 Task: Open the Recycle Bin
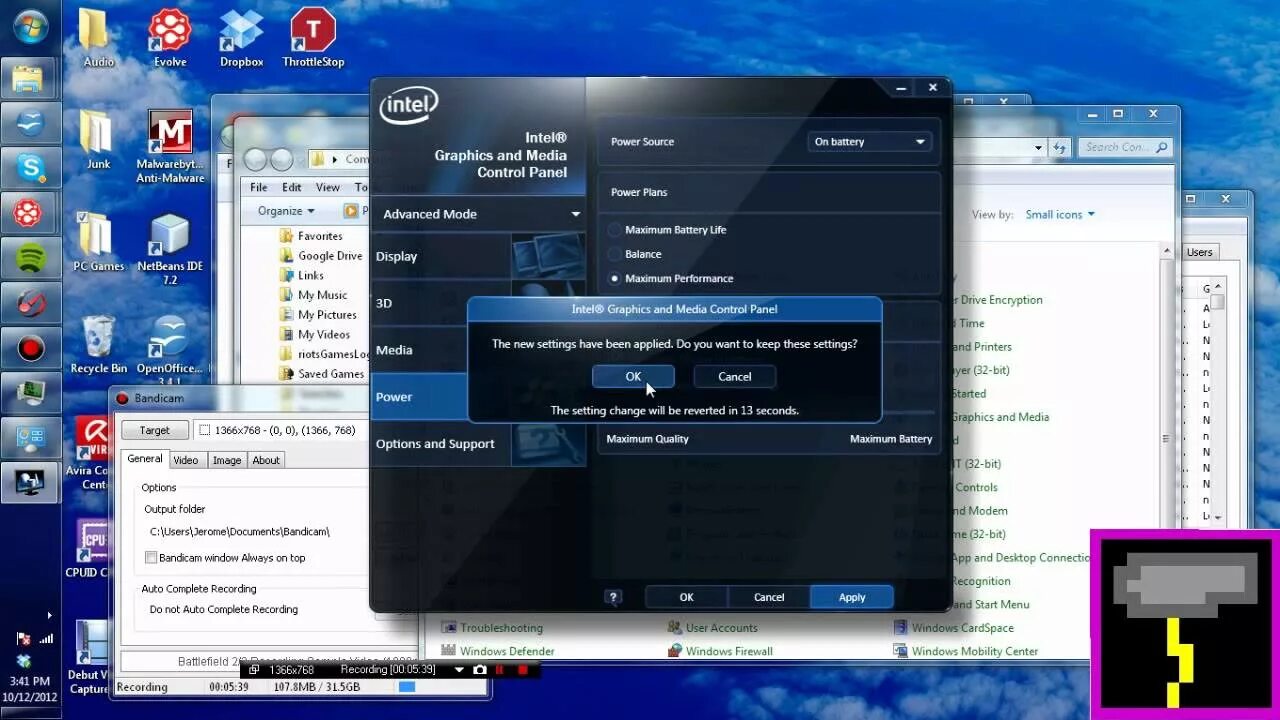coord(98,344)
